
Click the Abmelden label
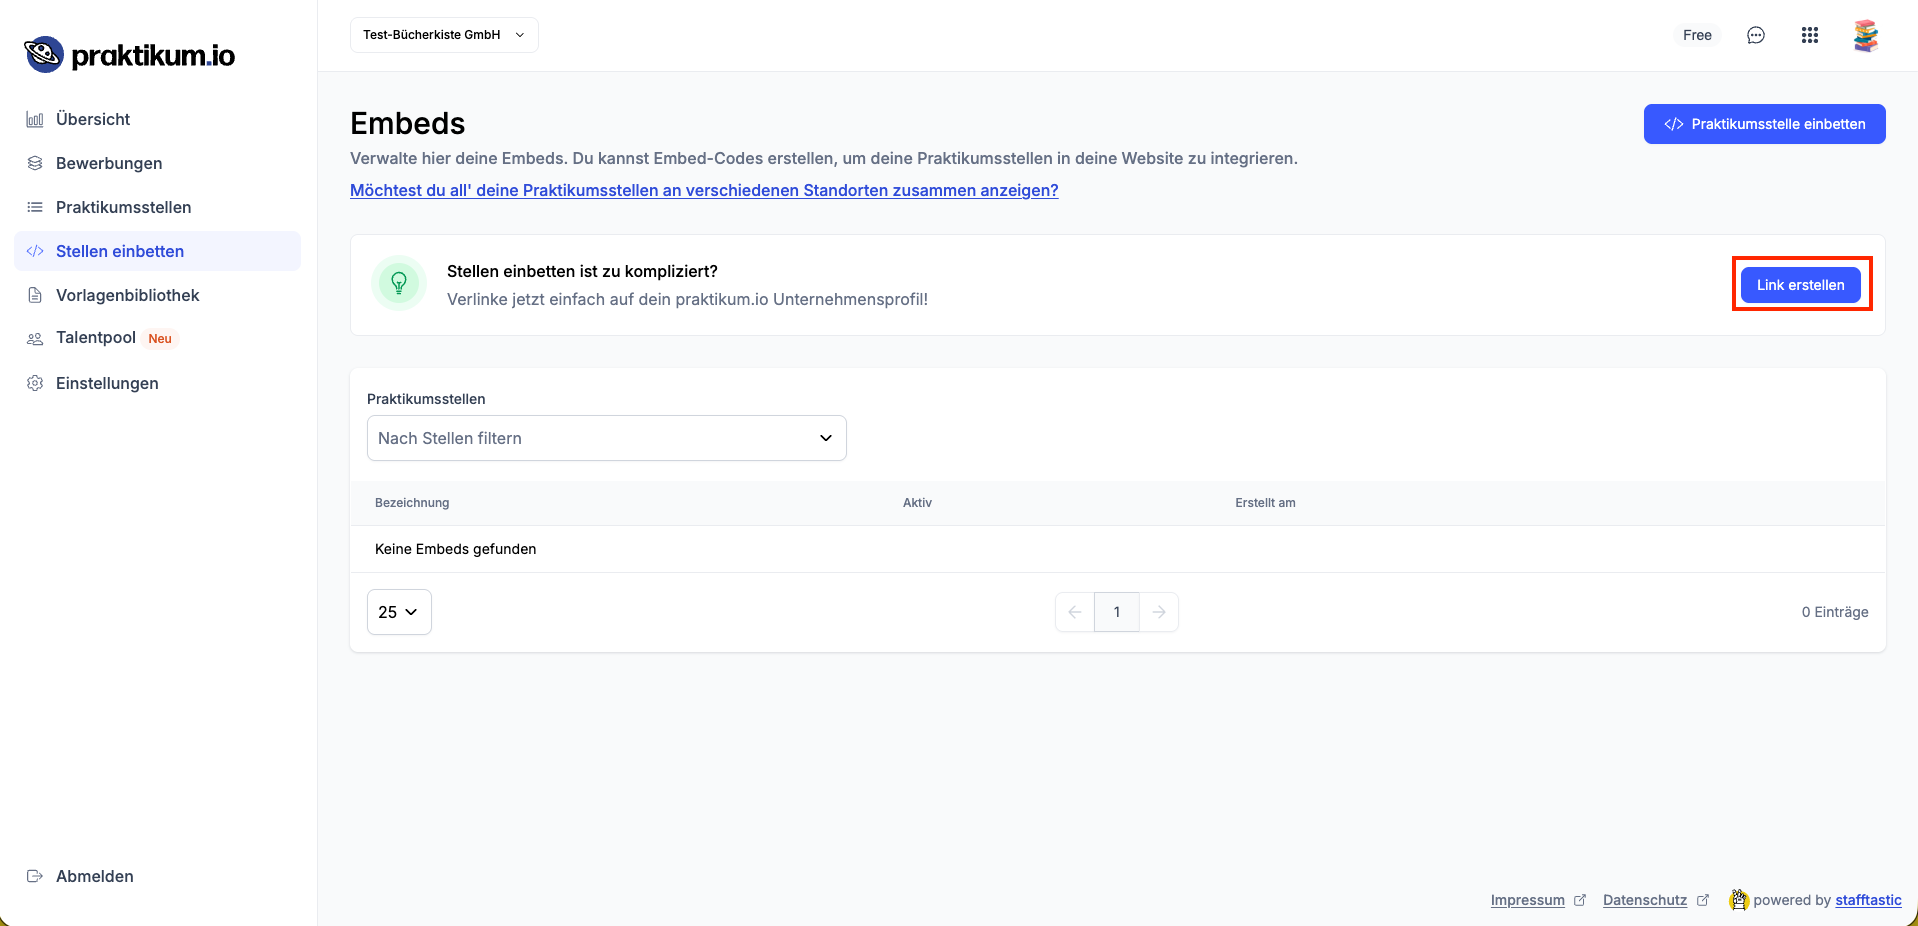95,876
